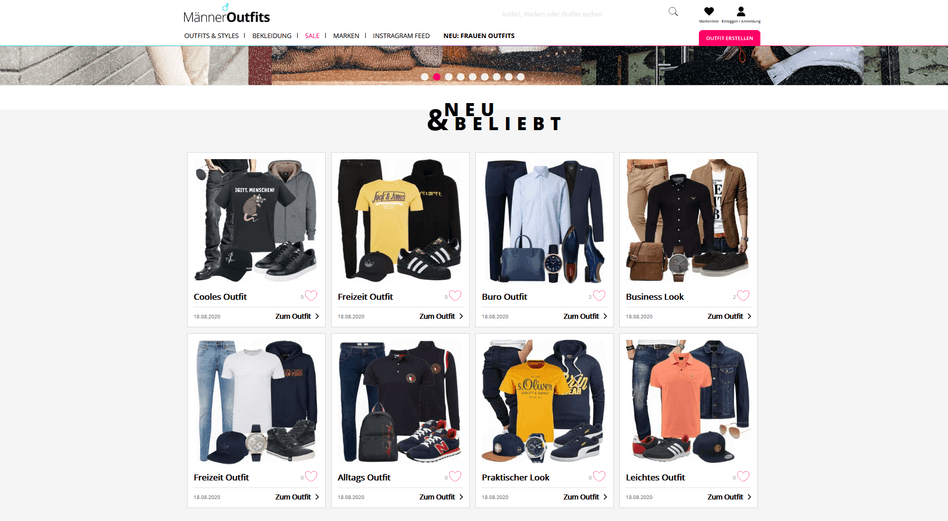Viewport: 948px width, 521px height.
Task: Heart the Praktischer Look card
Action: point(599,476)
